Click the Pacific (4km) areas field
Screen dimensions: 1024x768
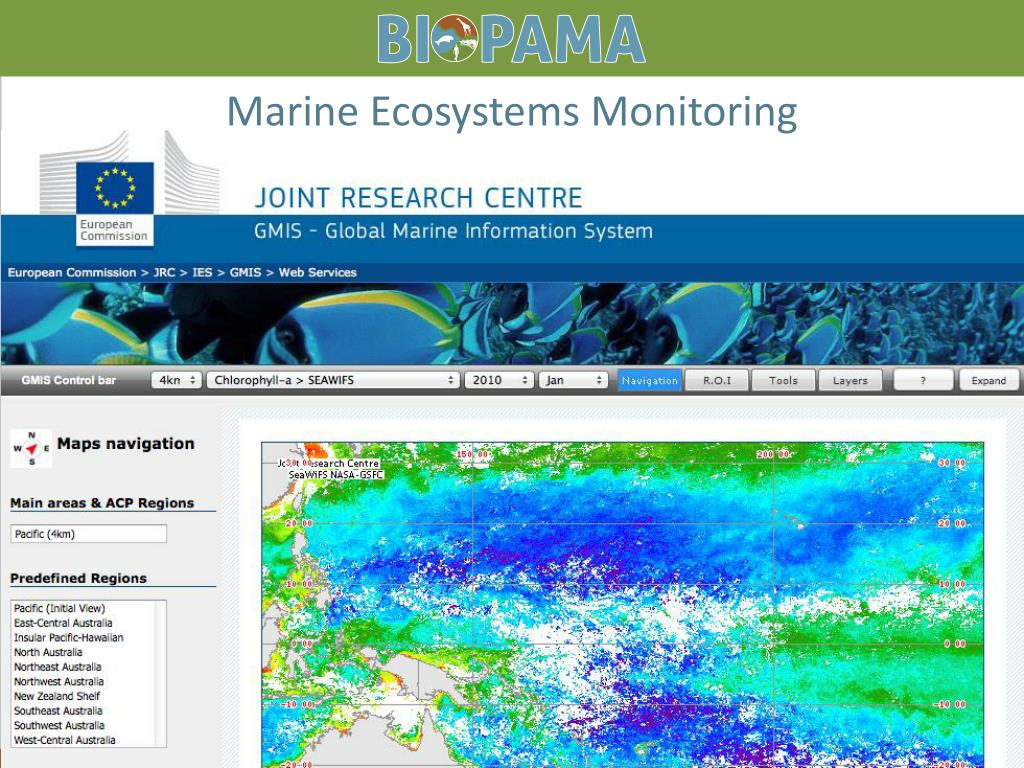(x=89, y=534)
